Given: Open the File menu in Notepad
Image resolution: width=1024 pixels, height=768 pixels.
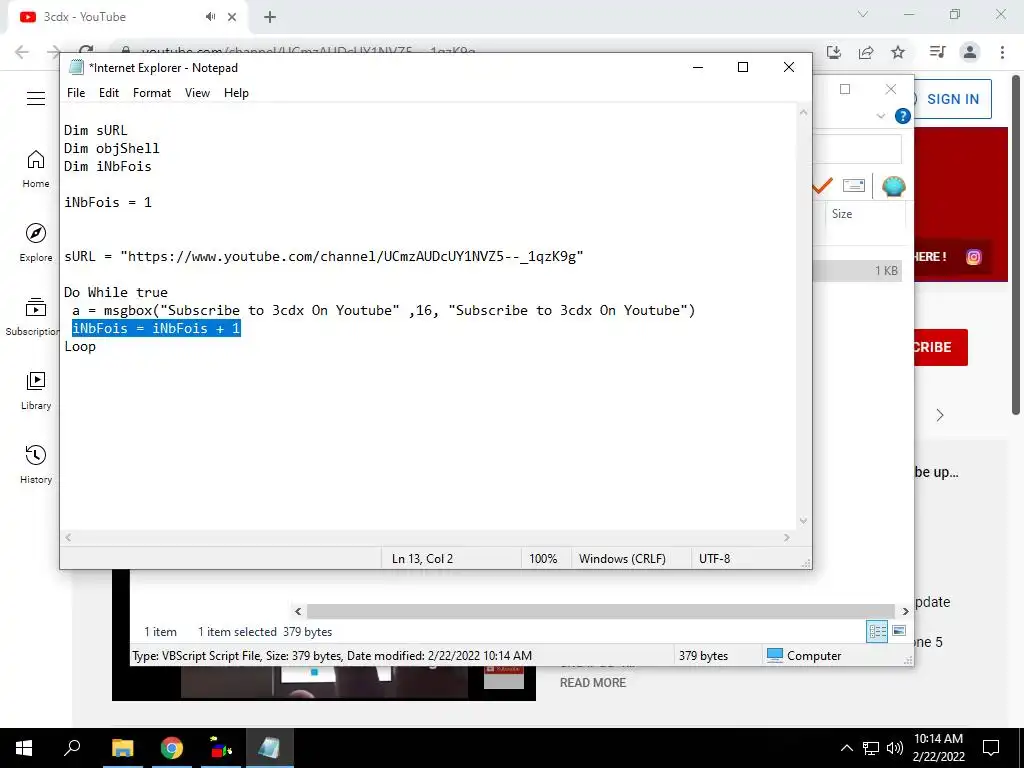Looking at the screenshot, I should (76, 93).
